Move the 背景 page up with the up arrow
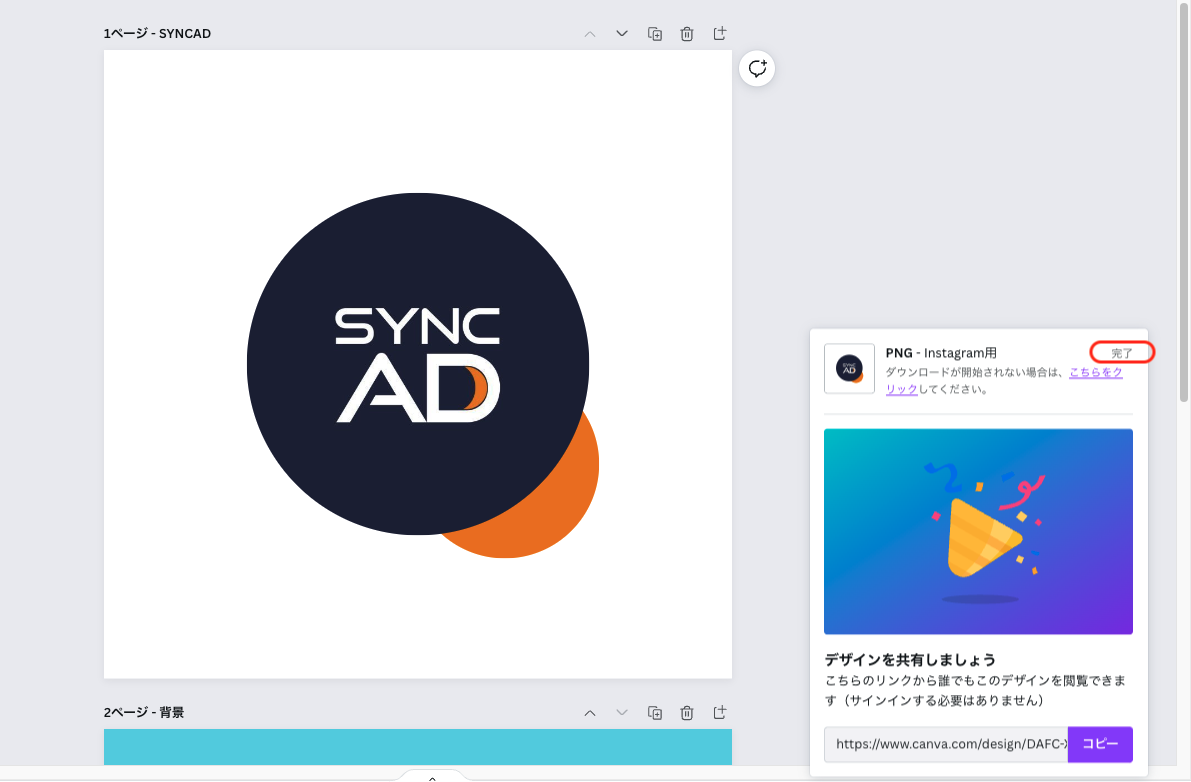Viewport: 1191px width, 782px height. point(590,712)
